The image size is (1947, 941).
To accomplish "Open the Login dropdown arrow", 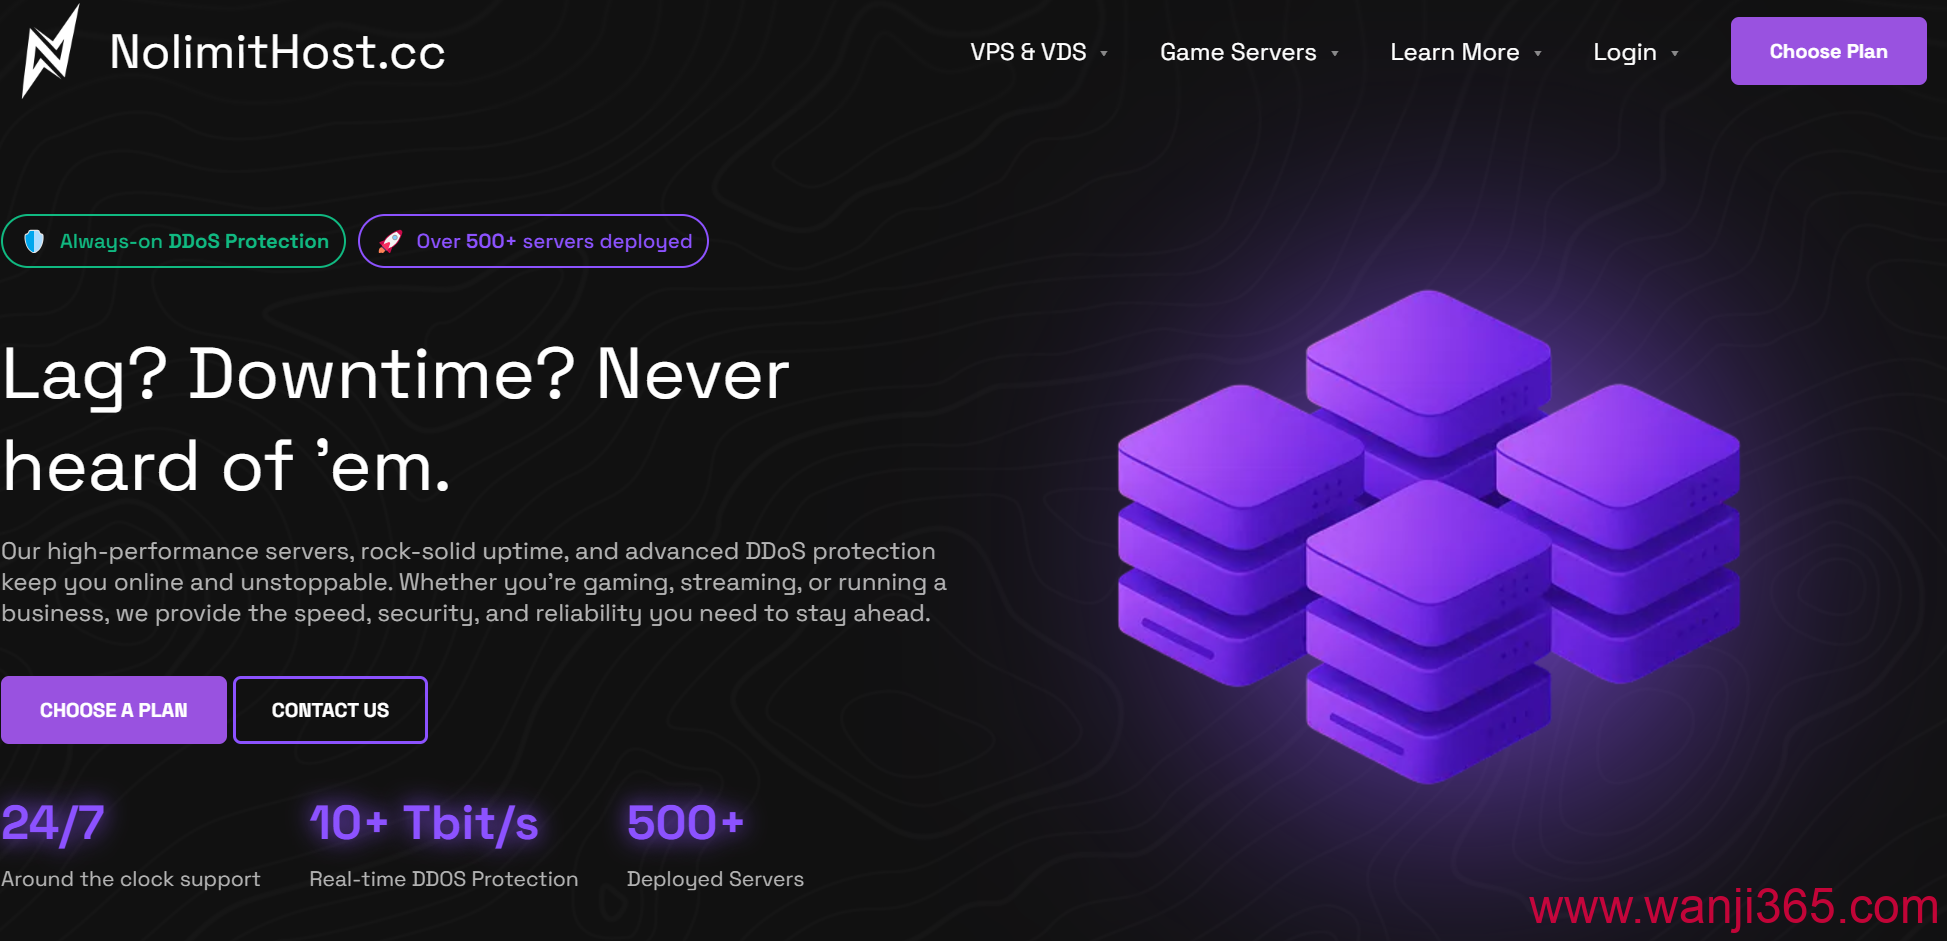I will click(x=1674, y=54).
